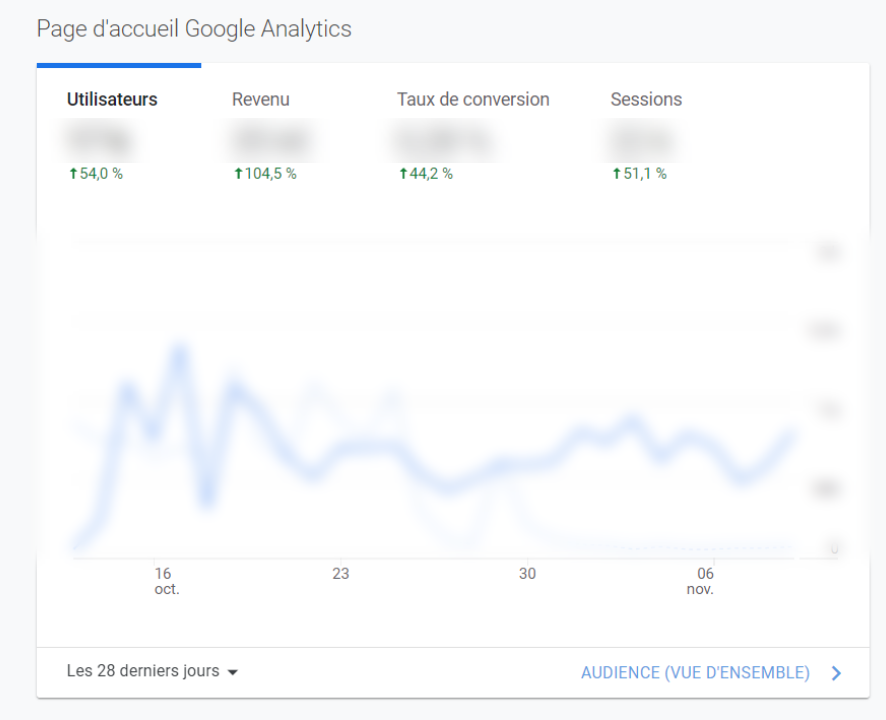
Task: Click green trend arrow beside 44,2 %
Action: [x=404, y=174]
